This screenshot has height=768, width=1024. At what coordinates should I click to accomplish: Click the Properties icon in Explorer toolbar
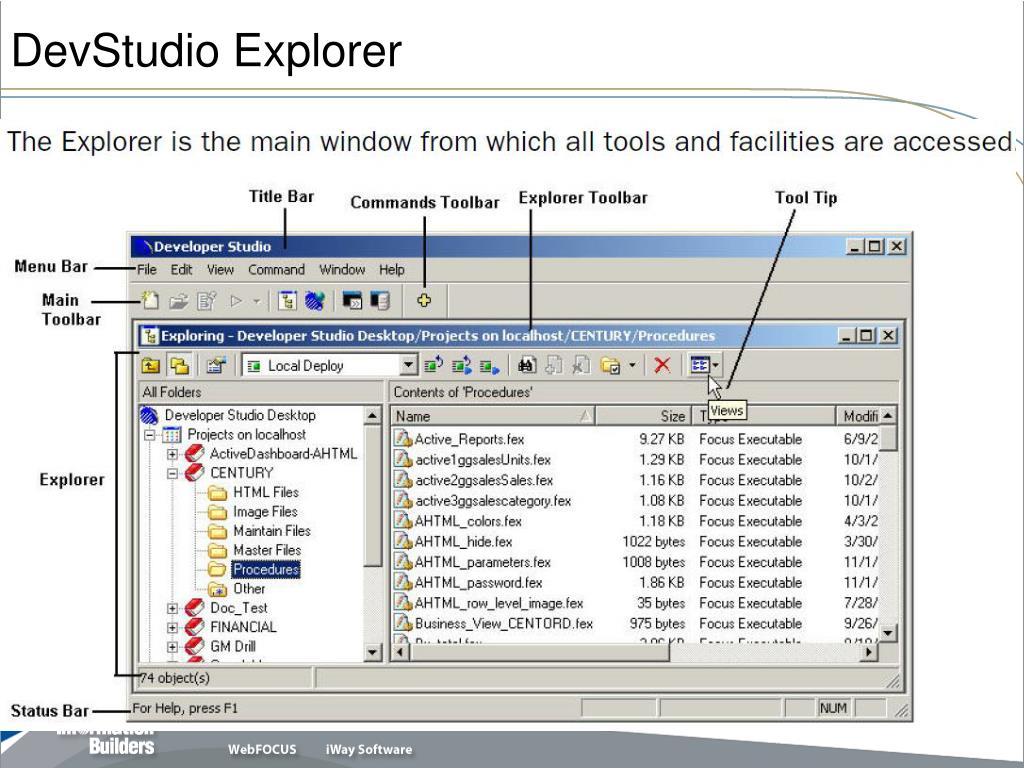pyautogui.click(x=216, y=365)
